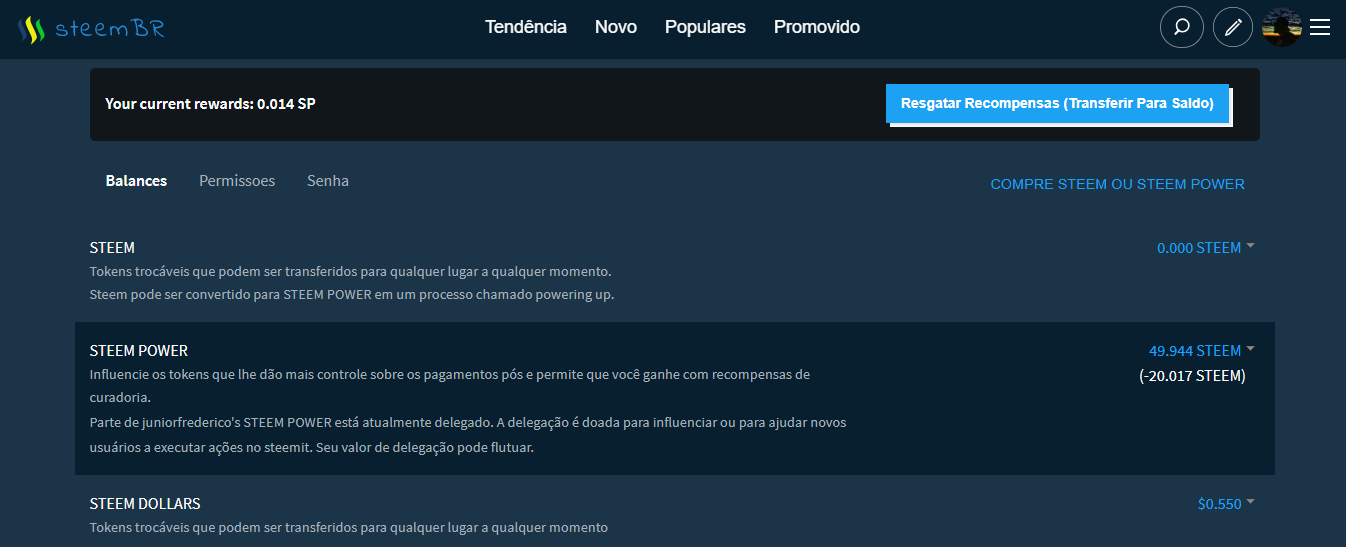Click the STEEM DOLLARS heading
The image size is (1346, 547).
click(145, 504)
